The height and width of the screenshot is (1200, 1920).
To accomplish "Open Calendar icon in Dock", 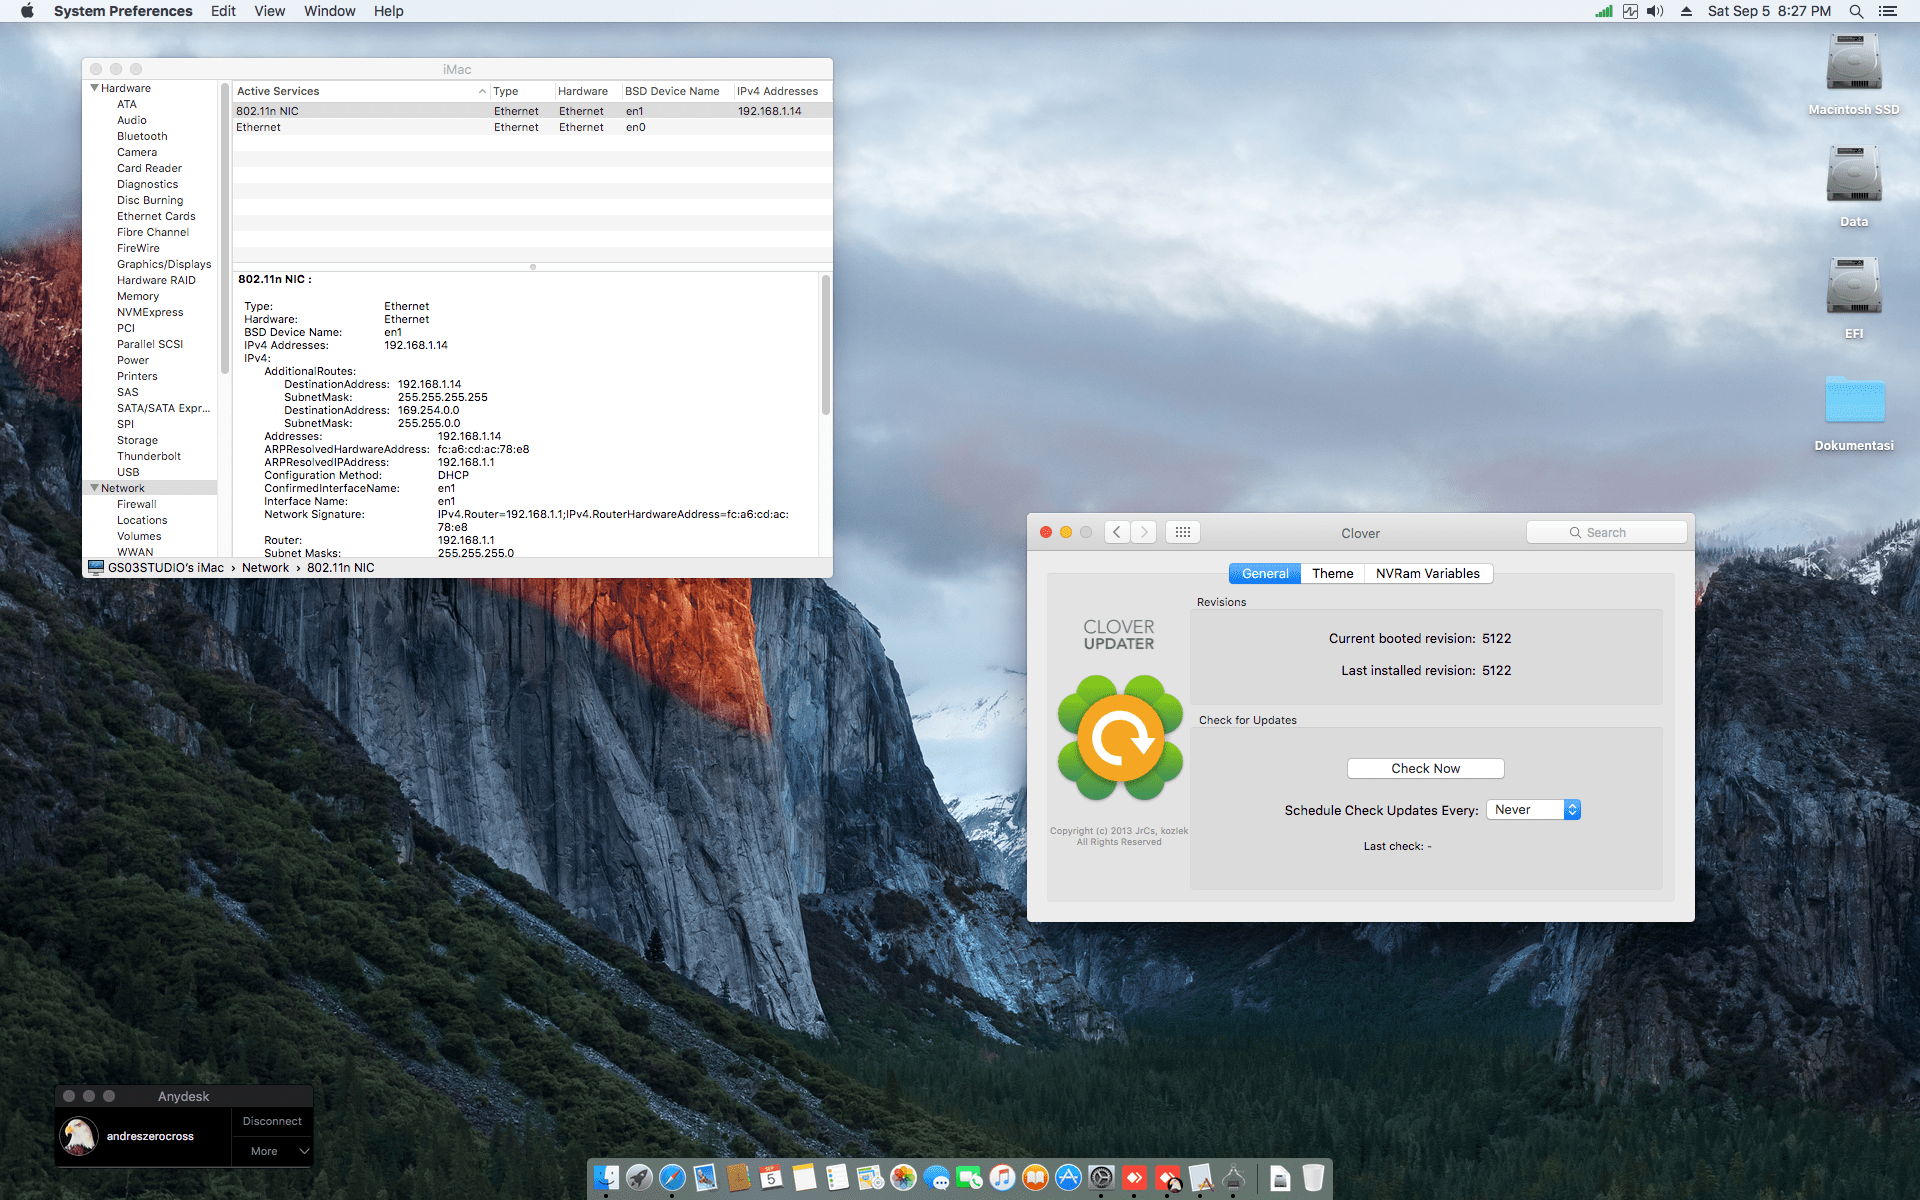I will pos(771,1178).
